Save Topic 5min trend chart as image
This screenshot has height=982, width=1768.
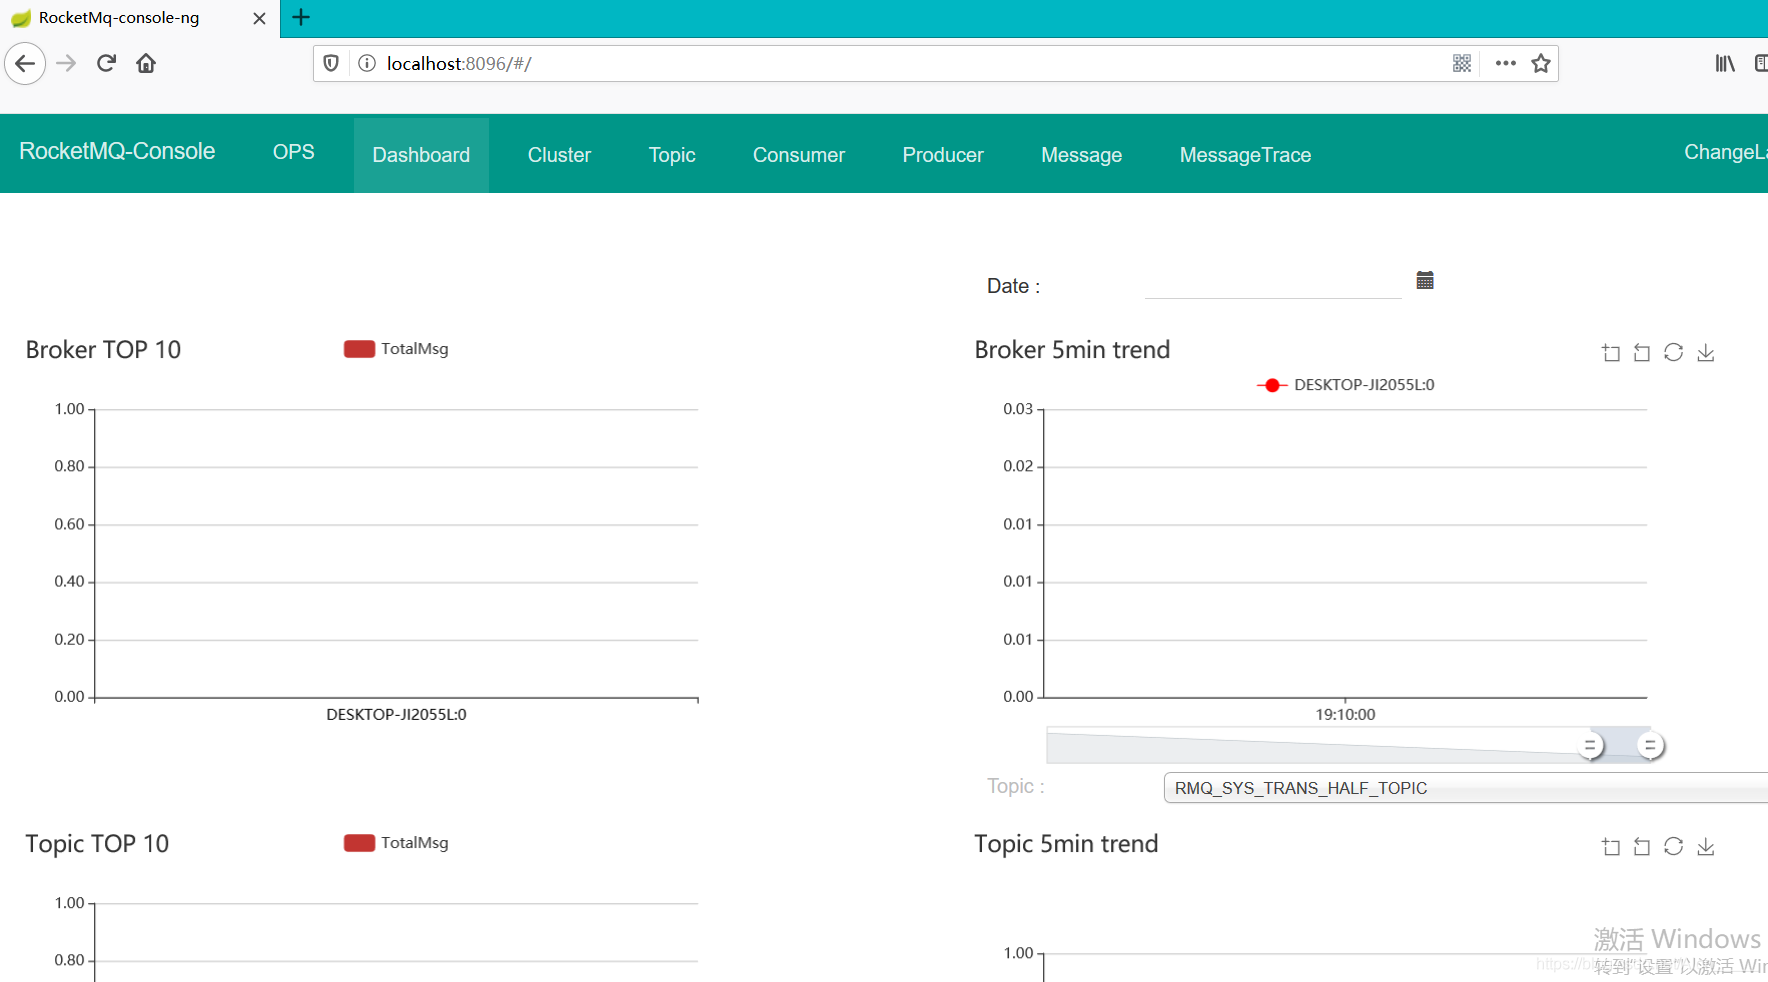[x=1706, y=847]
